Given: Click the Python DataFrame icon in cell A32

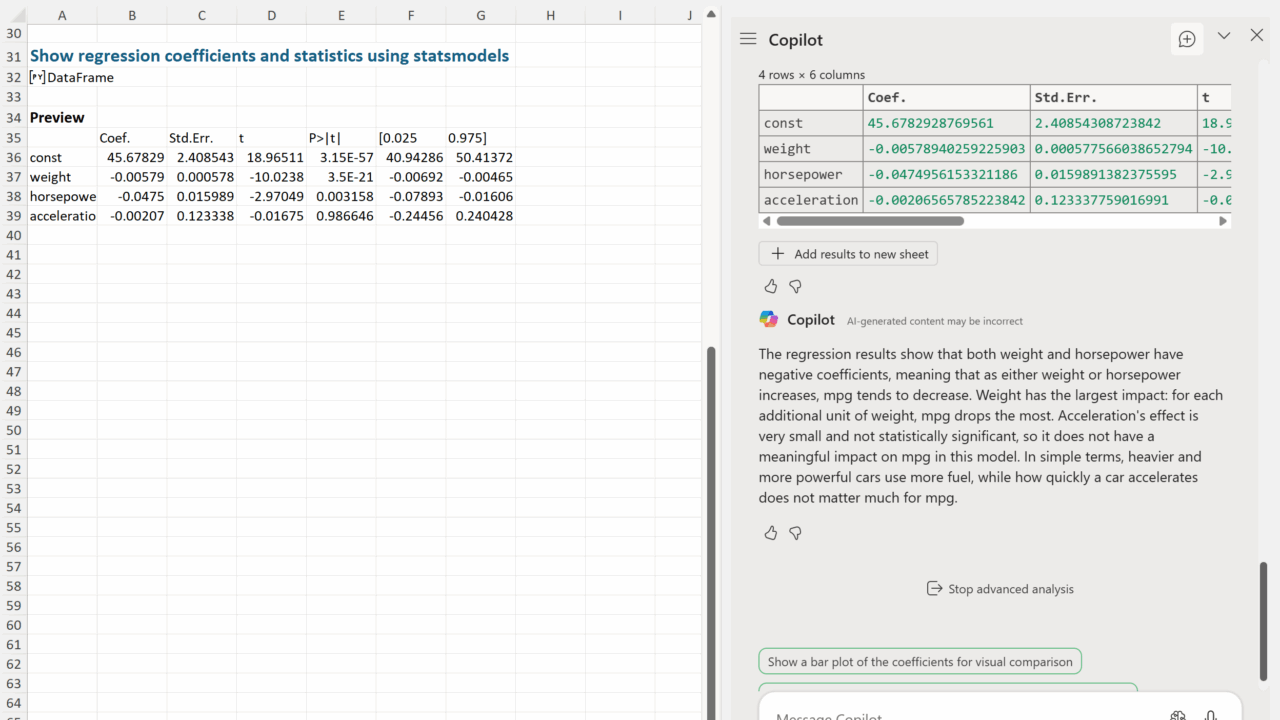Looking at the screenshot, I should click(37, 77).
